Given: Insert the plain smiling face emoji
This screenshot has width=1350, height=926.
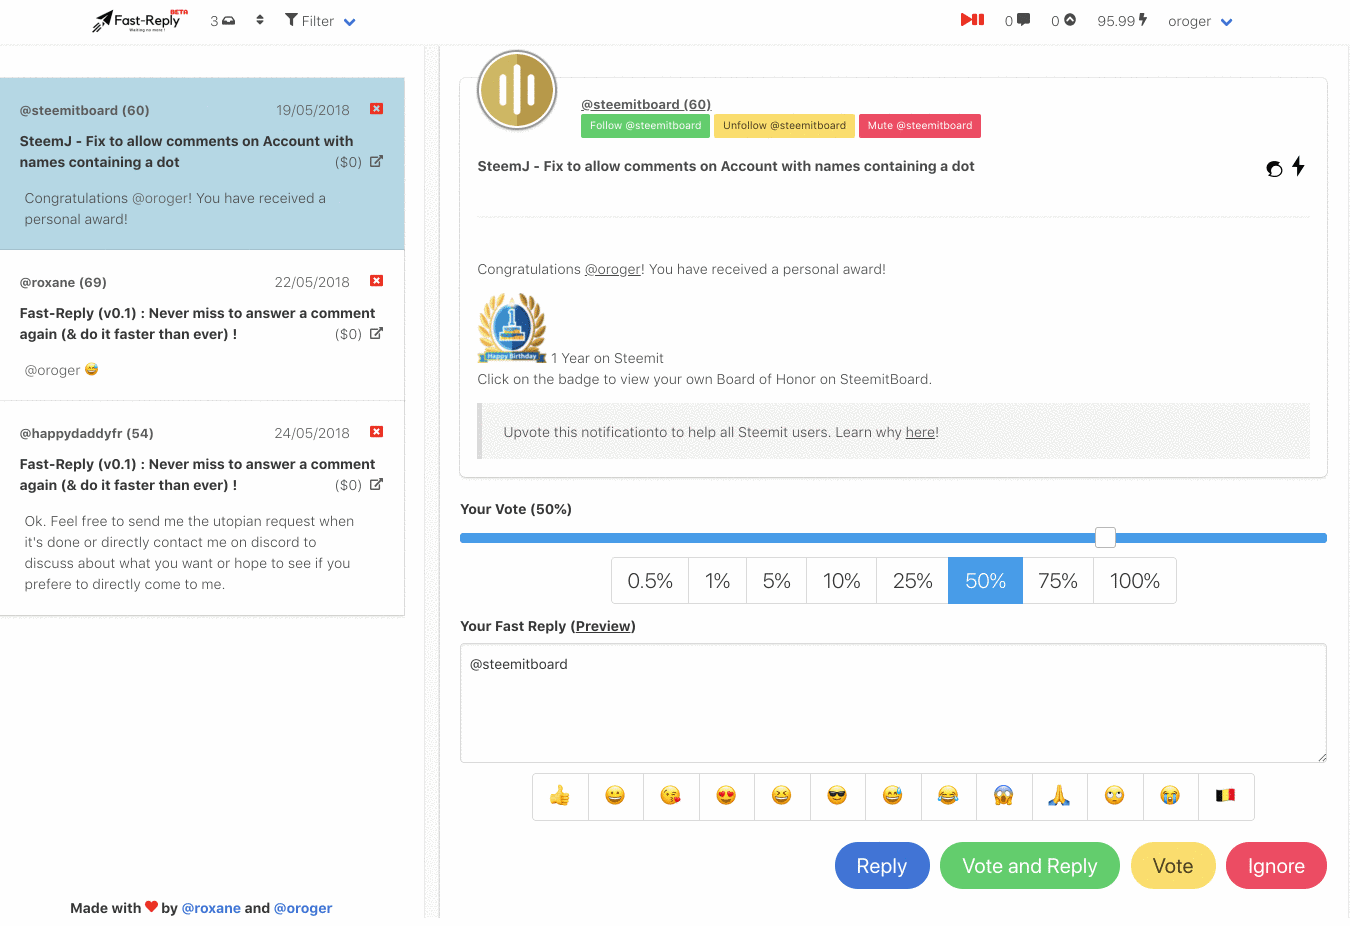Looking at the screenshot, I should pos(615,796).
